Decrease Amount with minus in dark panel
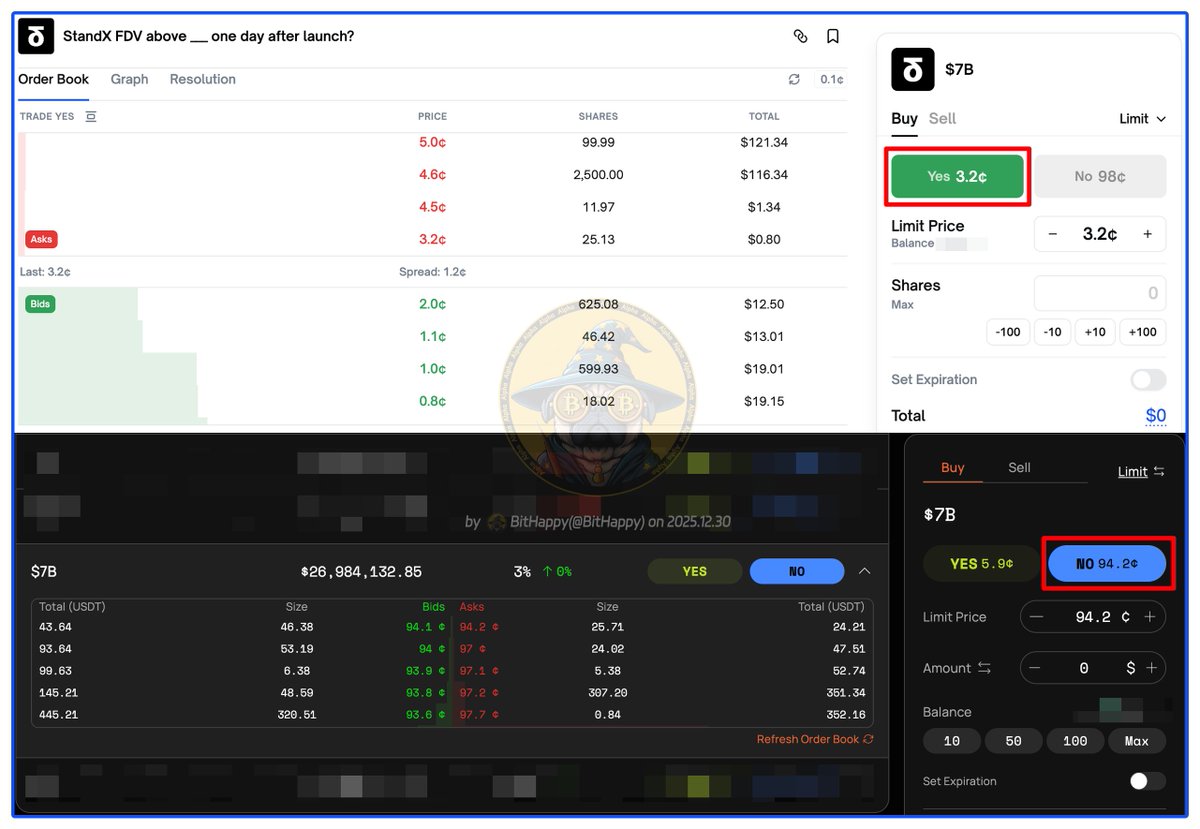Viewport: 1200px width, 829px height. click(1035, 668)
